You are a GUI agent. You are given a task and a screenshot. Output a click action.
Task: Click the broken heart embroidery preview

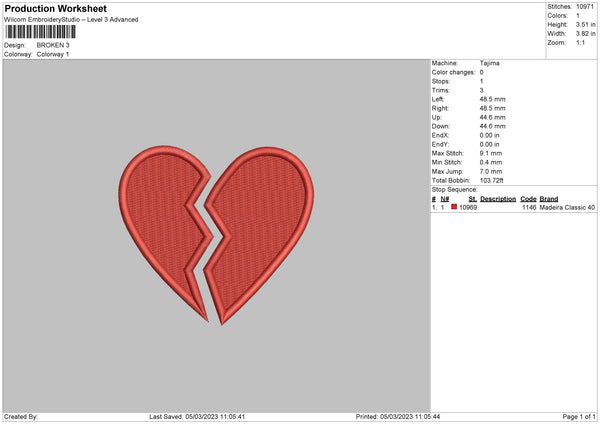(216, 235)
